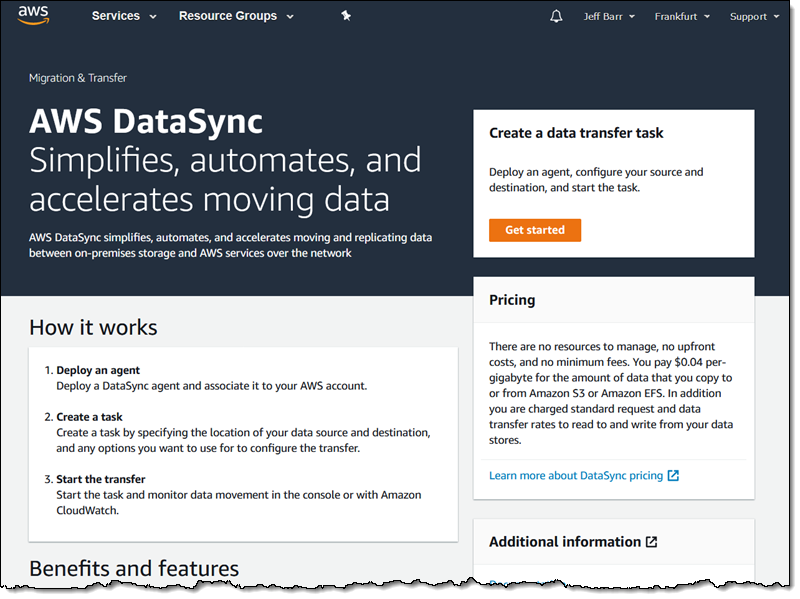This screenshot has height=599, width=800.
Task: Open the Resource Groups menu
Action: click(x=228, y=16)
